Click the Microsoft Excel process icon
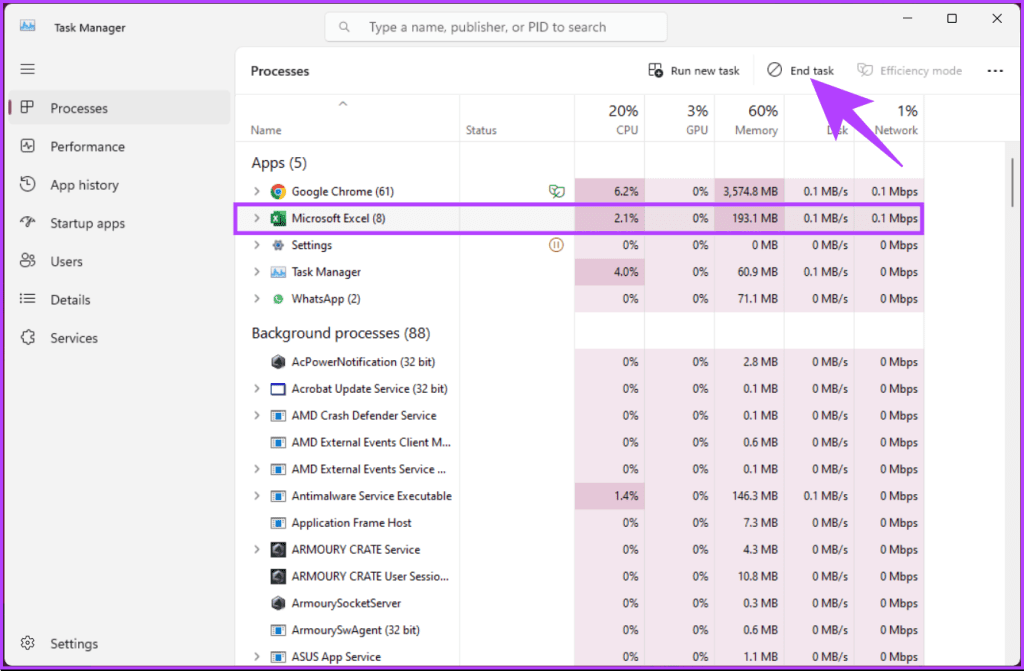 278,218
